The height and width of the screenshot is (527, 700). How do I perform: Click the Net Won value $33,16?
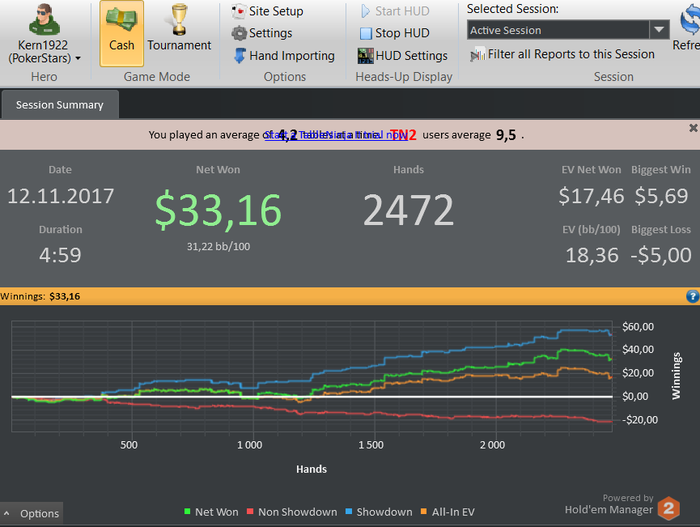pyautogui.click(x=218, y=210)
